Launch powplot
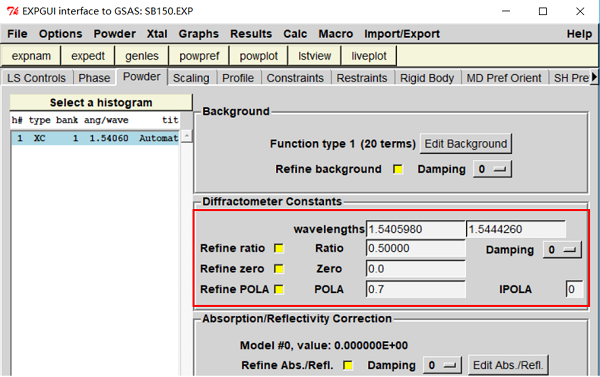The image size is (600, 377). (x=259, y=56)
